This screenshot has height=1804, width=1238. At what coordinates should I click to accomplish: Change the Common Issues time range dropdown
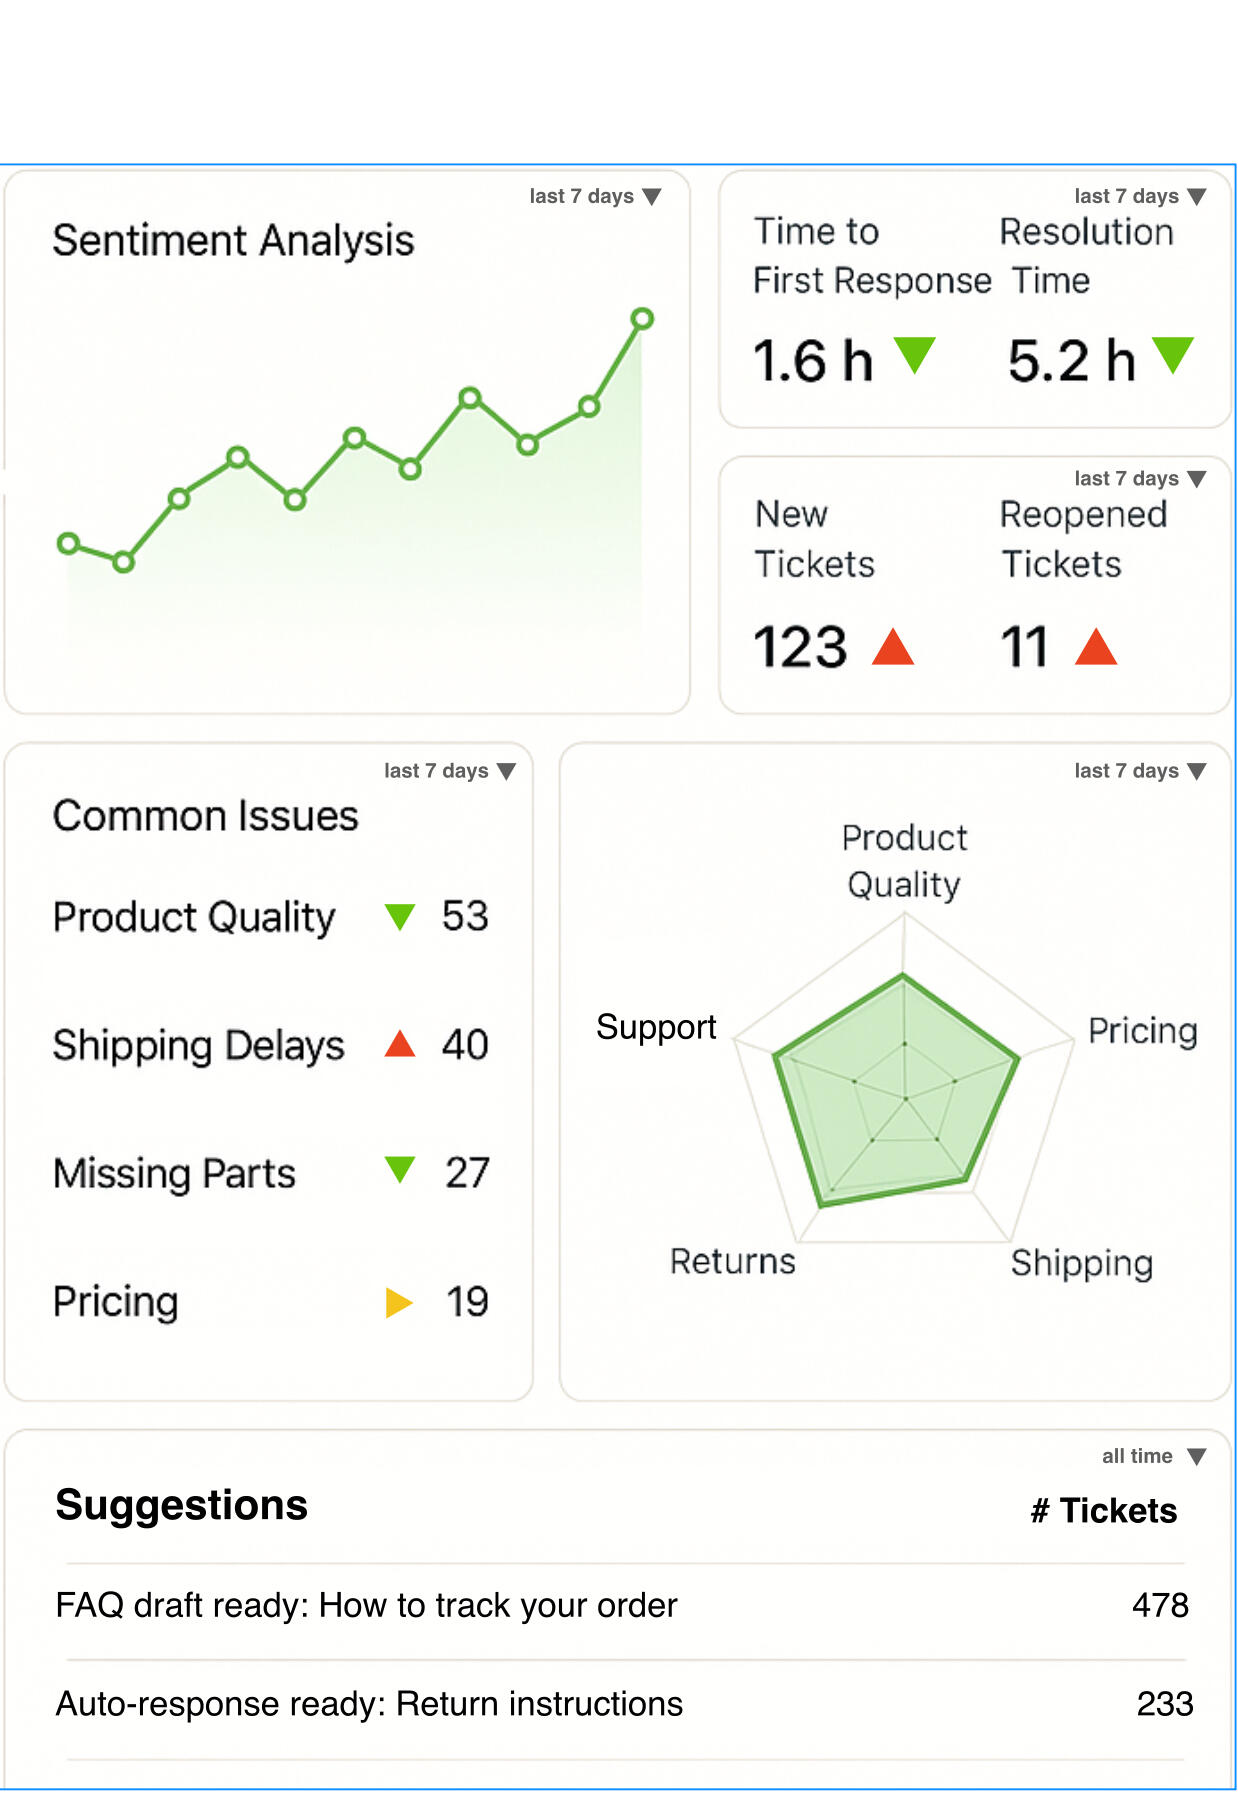[450, 771]
